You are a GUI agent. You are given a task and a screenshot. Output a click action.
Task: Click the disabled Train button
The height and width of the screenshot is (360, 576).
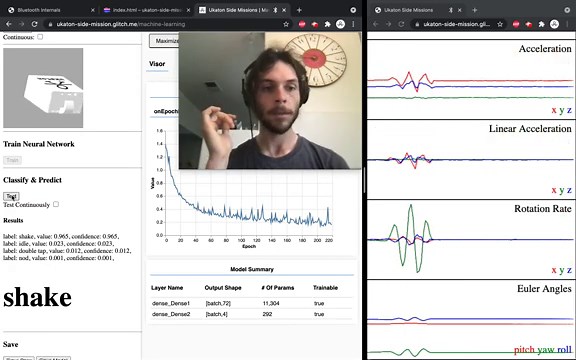[x=12, y=160]
